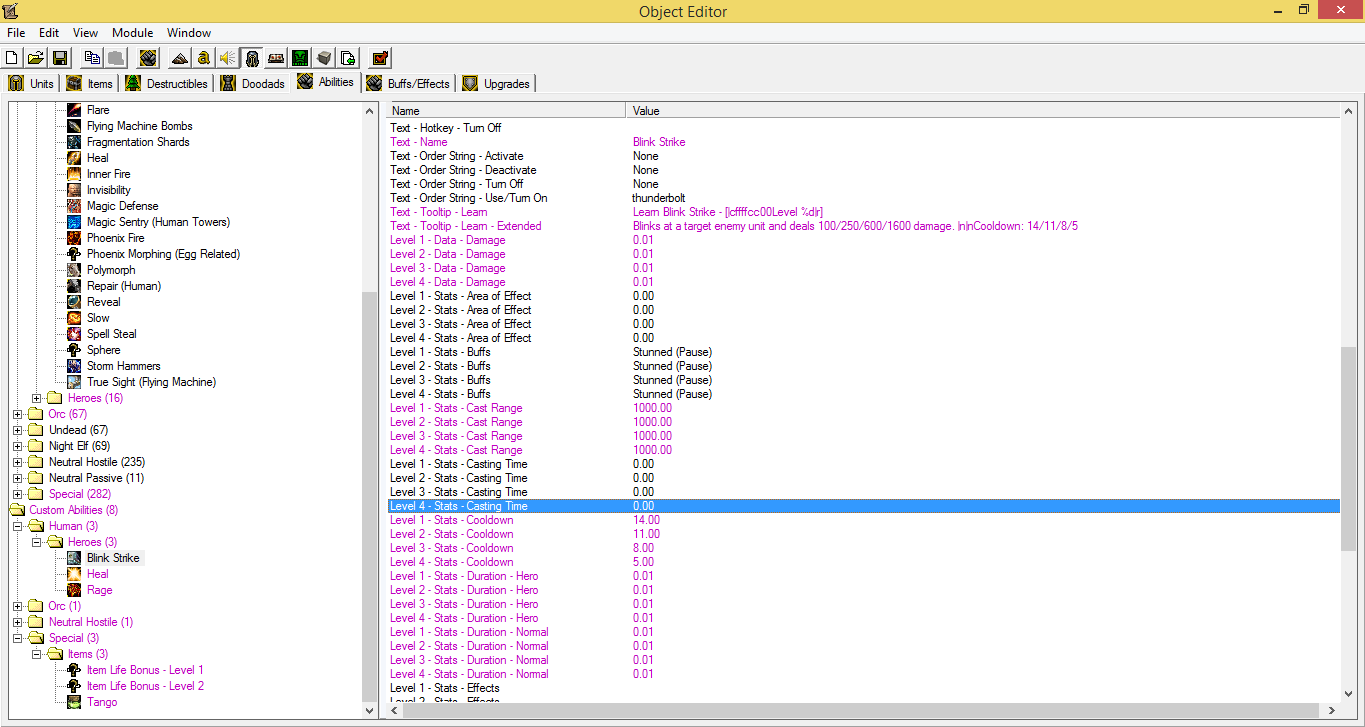Switch to the Doodads tab
The width and height of the screenshot is (1365, 727).
tap(253, 83)
